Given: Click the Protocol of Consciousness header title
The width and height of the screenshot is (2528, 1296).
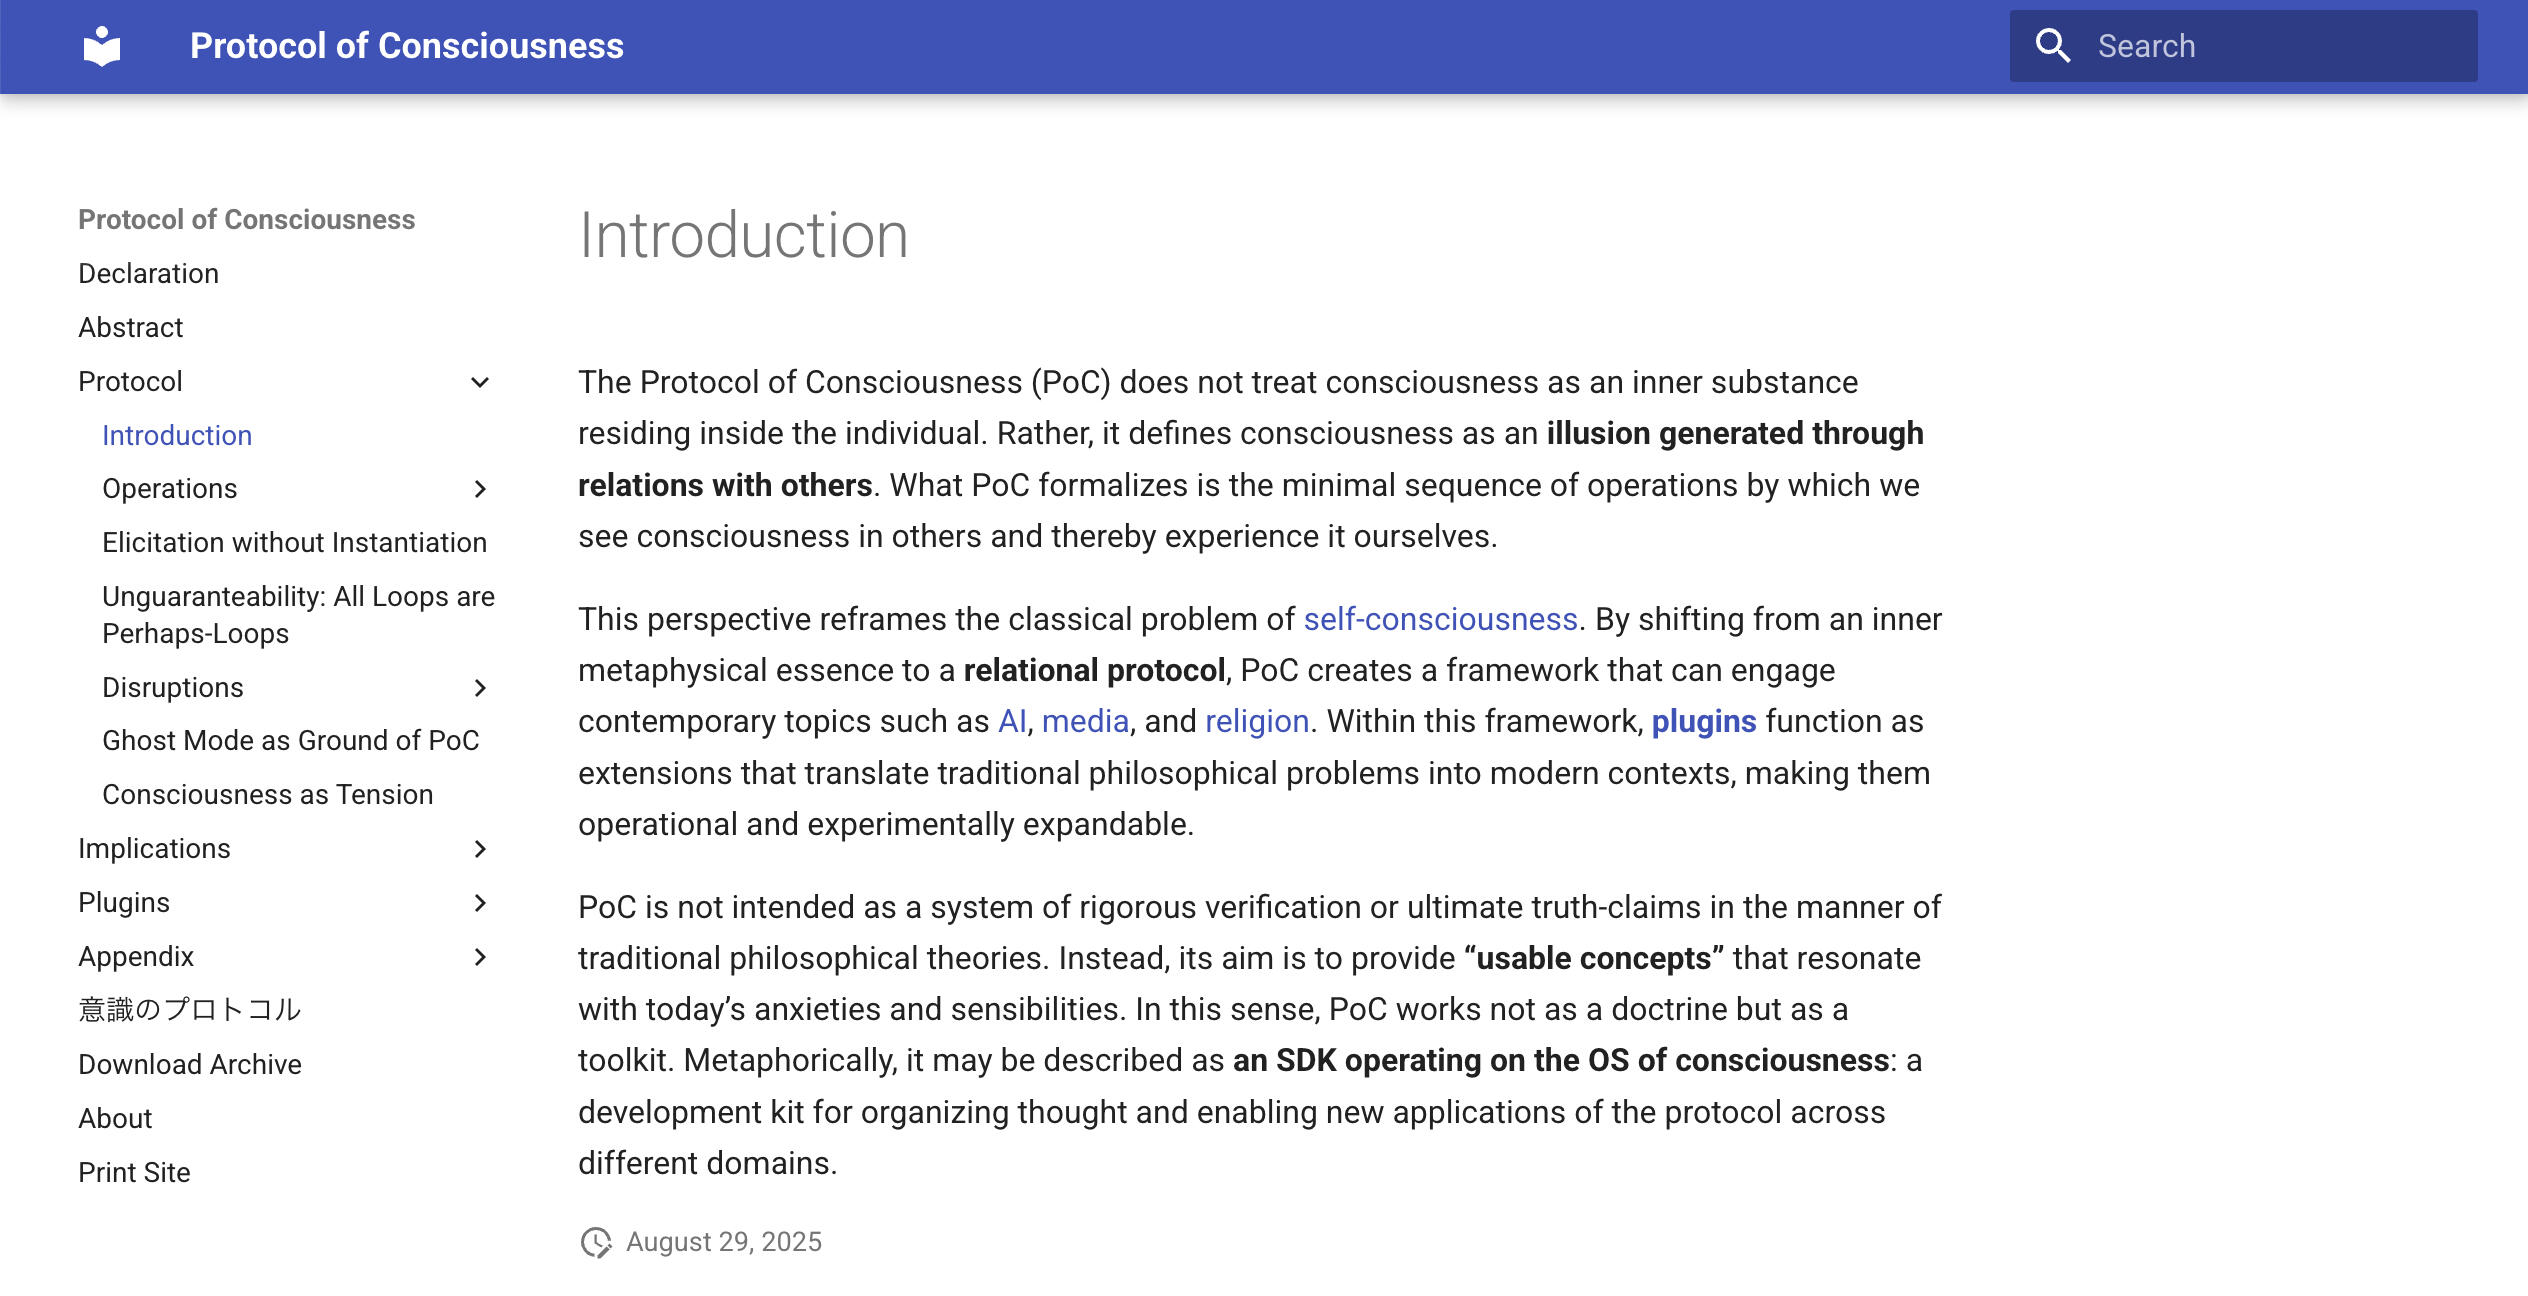Looking at the screenshot, I should tap(406, 46).
